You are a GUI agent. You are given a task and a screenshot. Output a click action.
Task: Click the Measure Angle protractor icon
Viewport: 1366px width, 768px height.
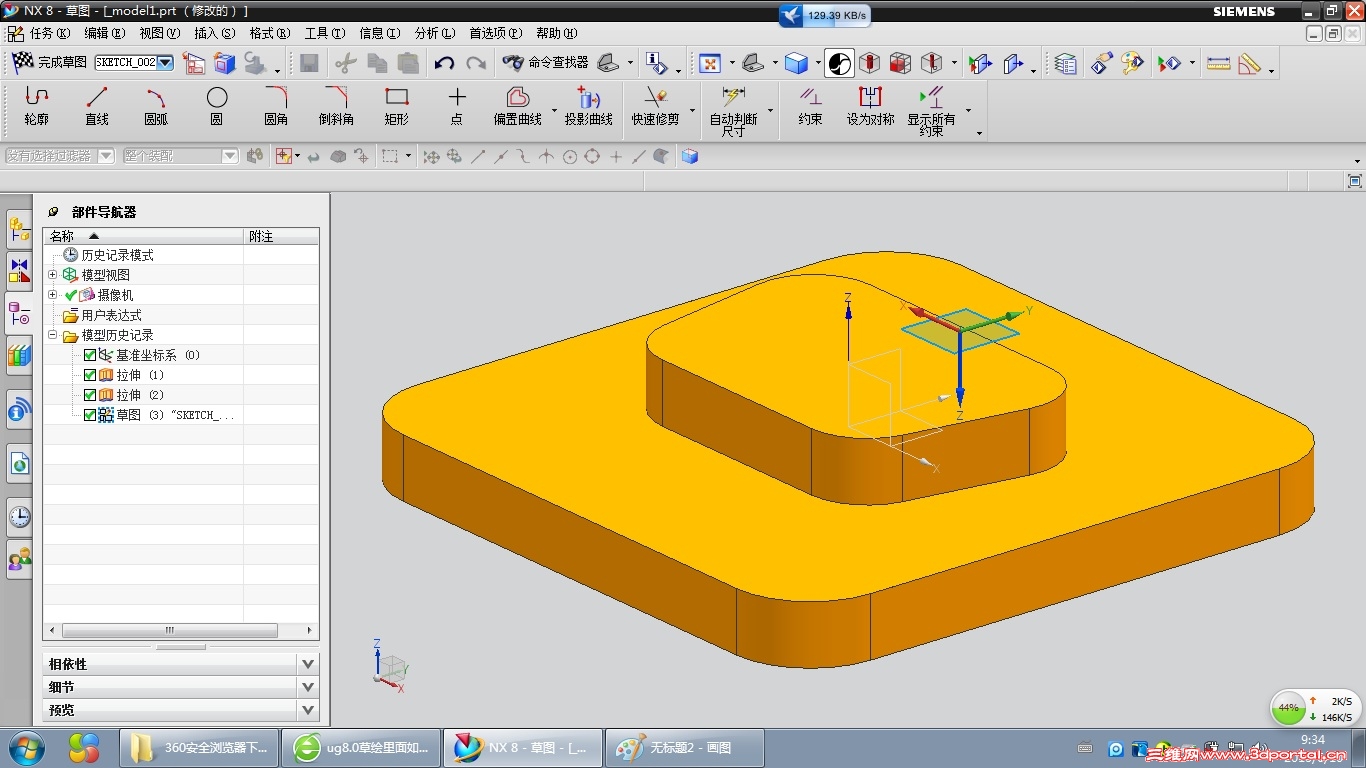pos(1249,63)
